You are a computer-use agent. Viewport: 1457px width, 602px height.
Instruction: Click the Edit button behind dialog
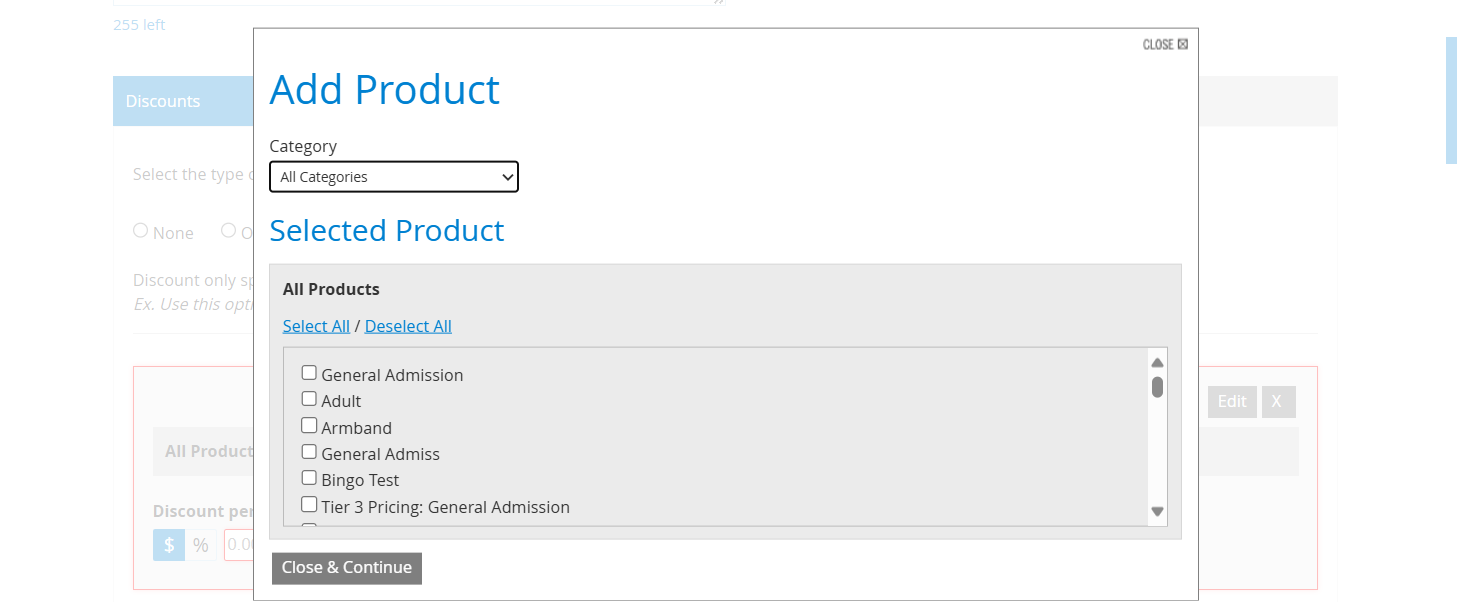(x=1231, y=401)
